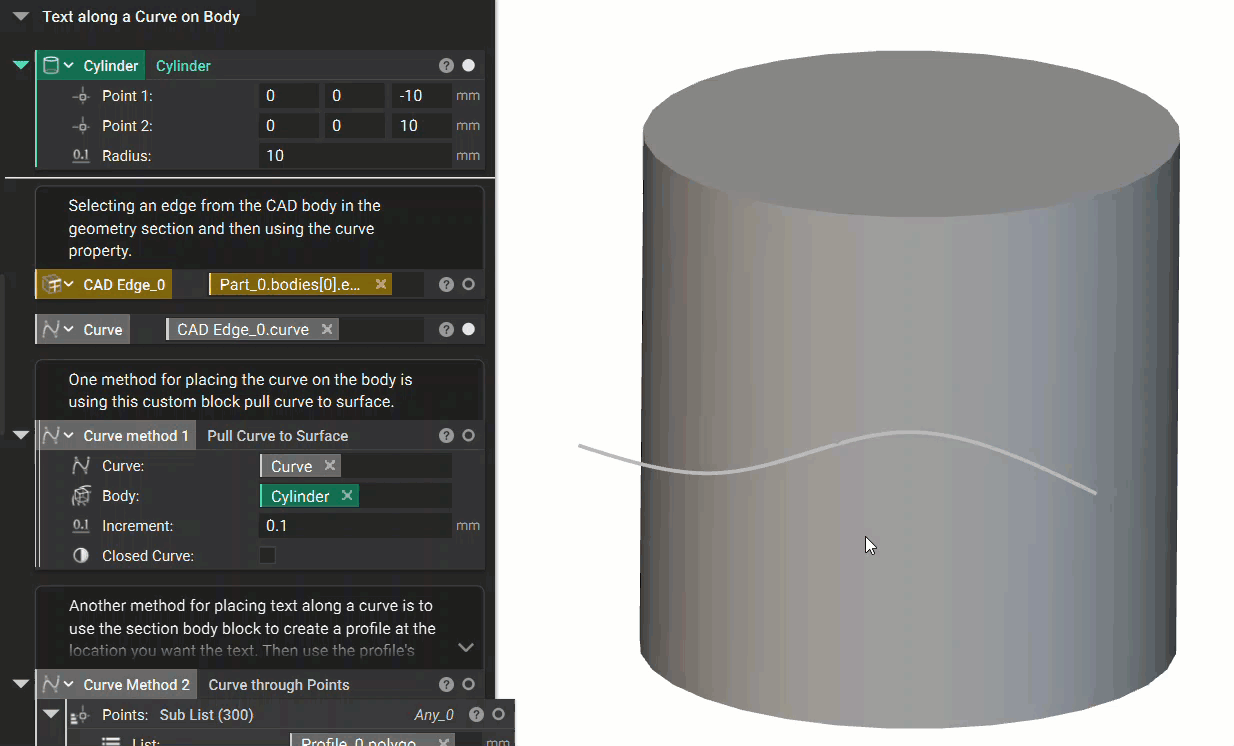Screen dimensions: 1234x746
Task: Toggle visibility circle of Points Sub List
Action: (x=498, y=714)
